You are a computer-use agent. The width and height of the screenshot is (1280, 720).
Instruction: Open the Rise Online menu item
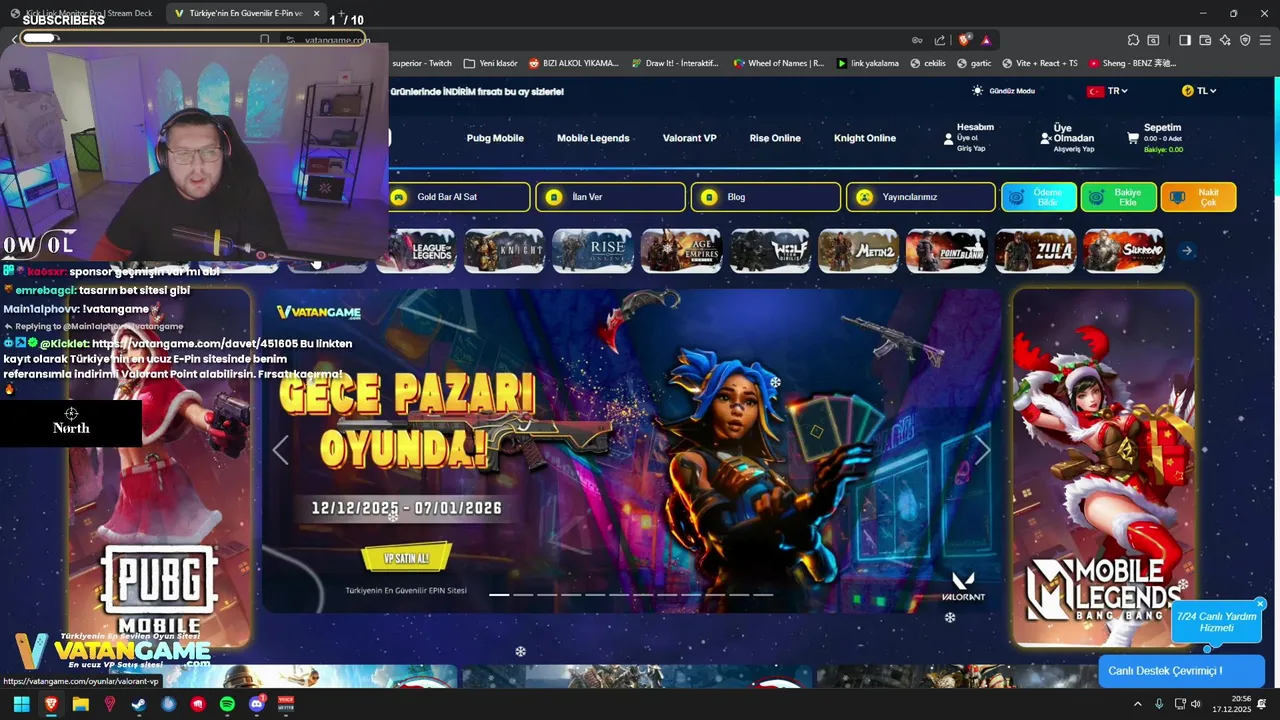tap(775, 138)
